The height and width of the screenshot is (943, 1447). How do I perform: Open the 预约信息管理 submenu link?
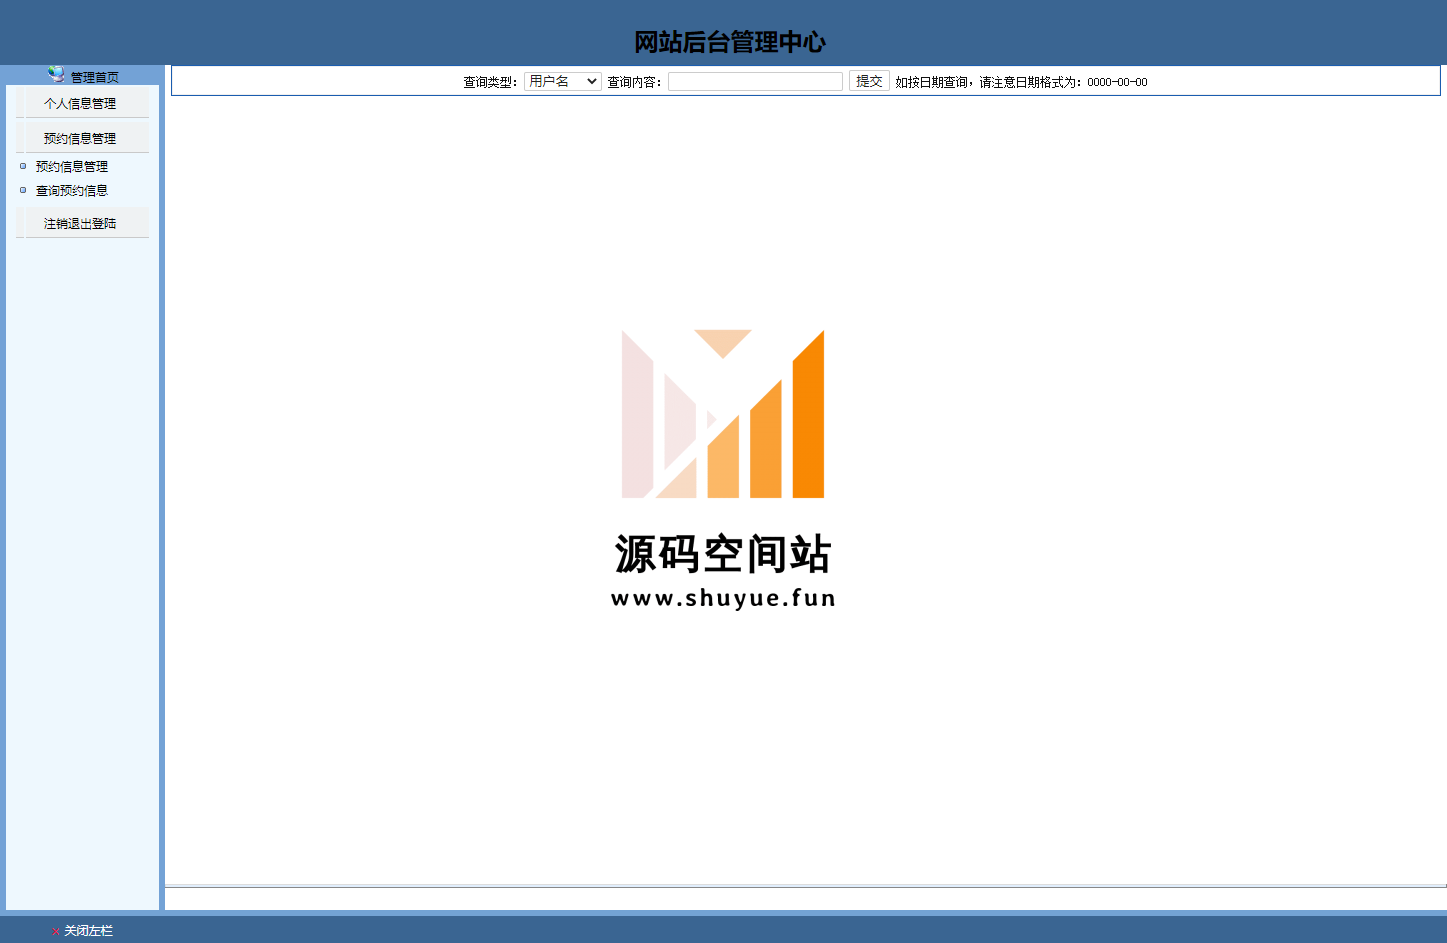click(x=72, y=166)
